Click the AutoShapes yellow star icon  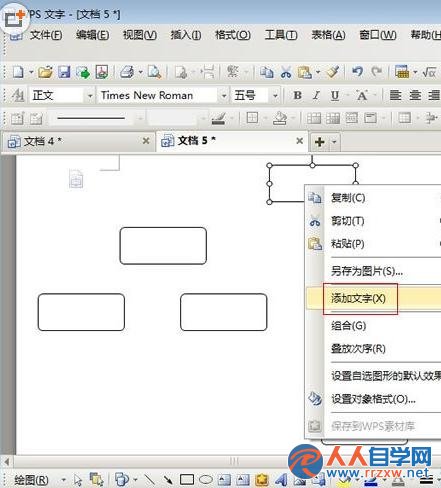click(x=262, y=480)
